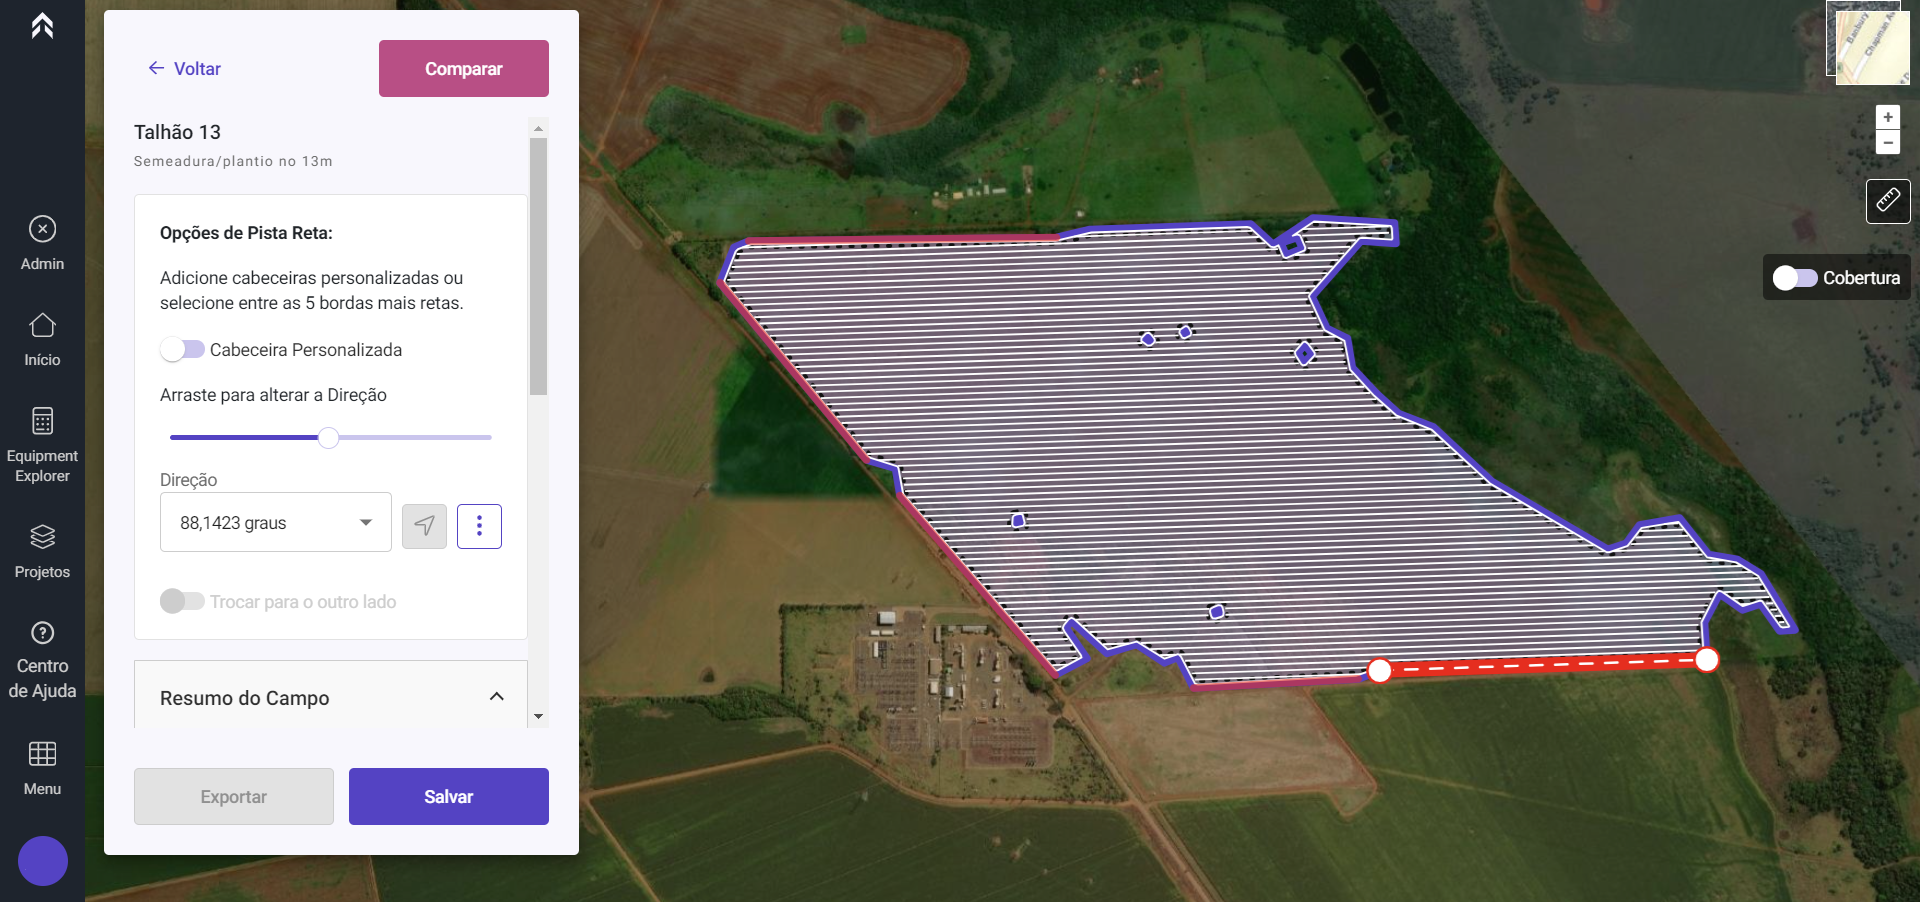Click the direction slider handle
Viewport: 1920px width, 902px height.
[x=328, y=437]
